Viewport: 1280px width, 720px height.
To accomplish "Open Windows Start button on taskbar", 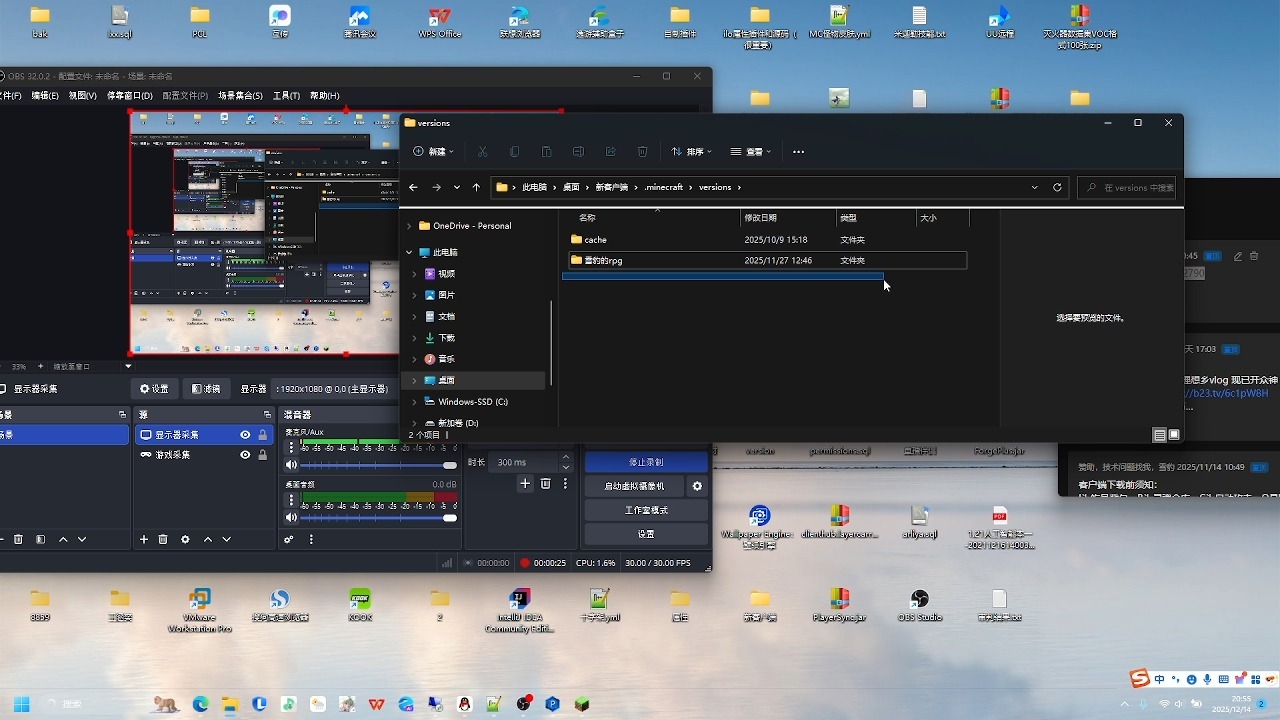I will click(x=21, y=704).
